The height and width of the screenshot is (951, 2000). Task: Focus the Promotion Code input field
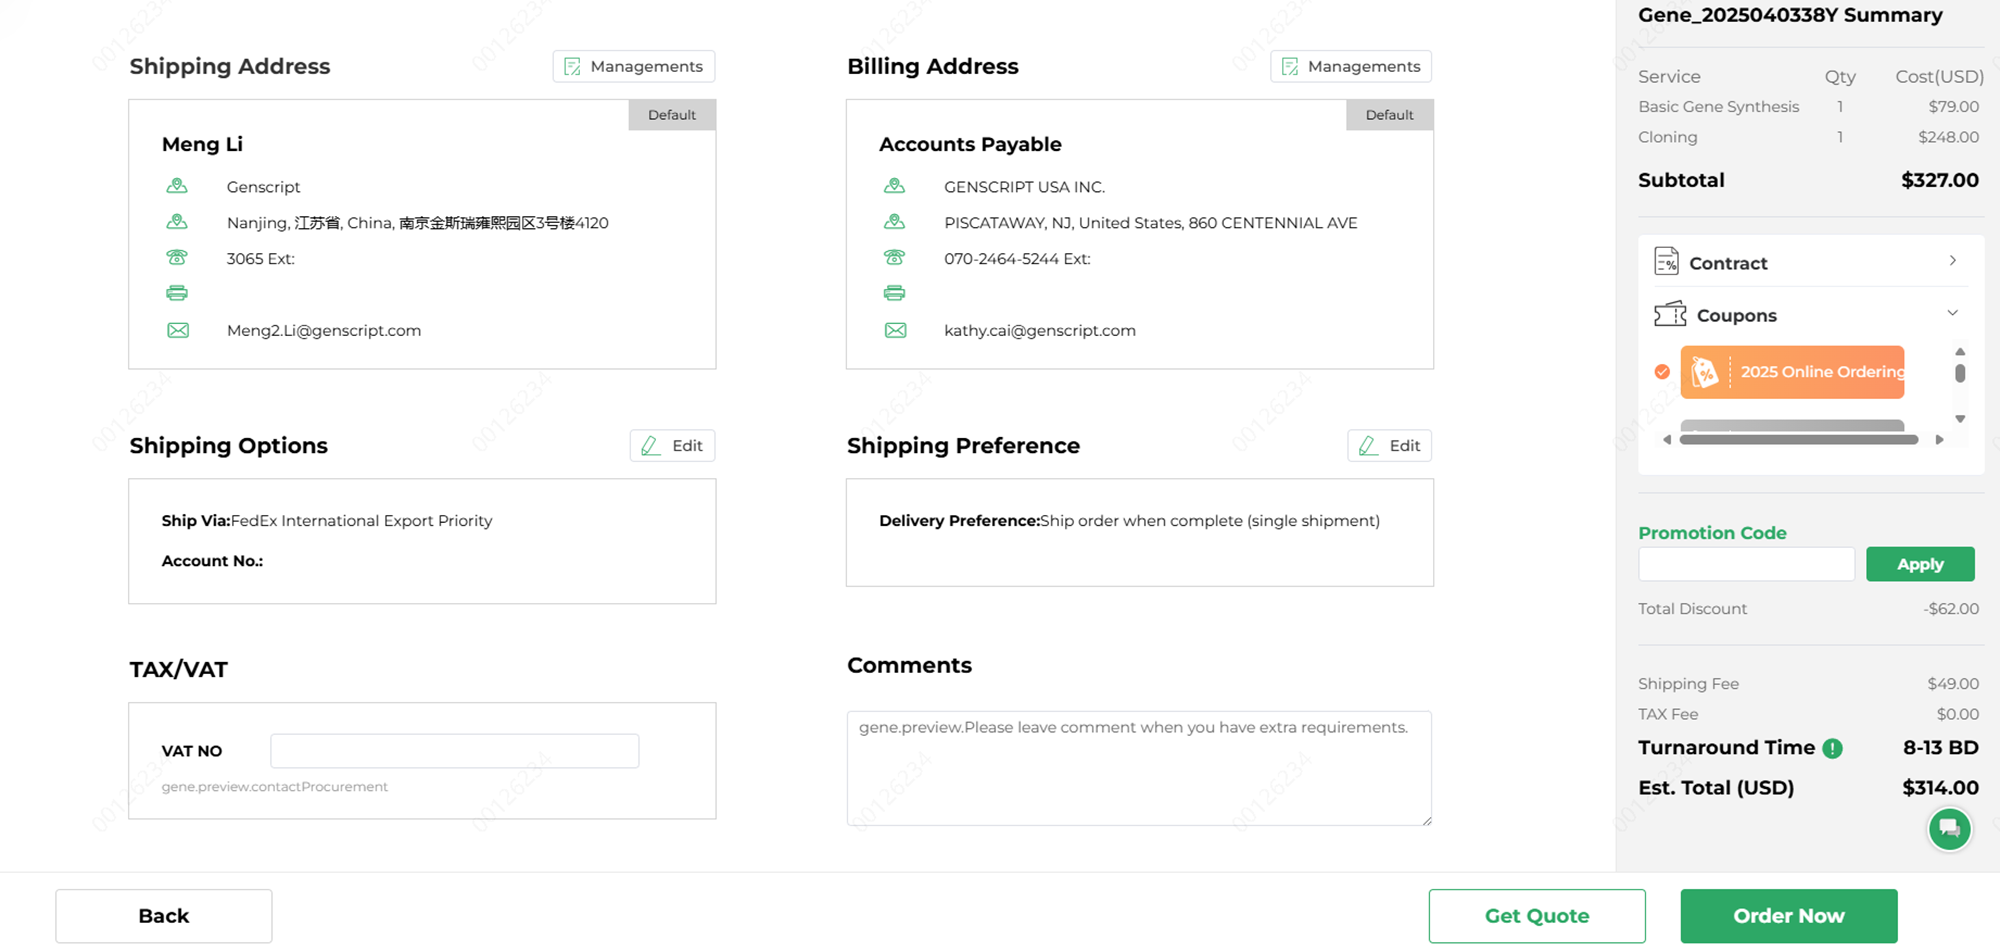tap(1746, 564)
